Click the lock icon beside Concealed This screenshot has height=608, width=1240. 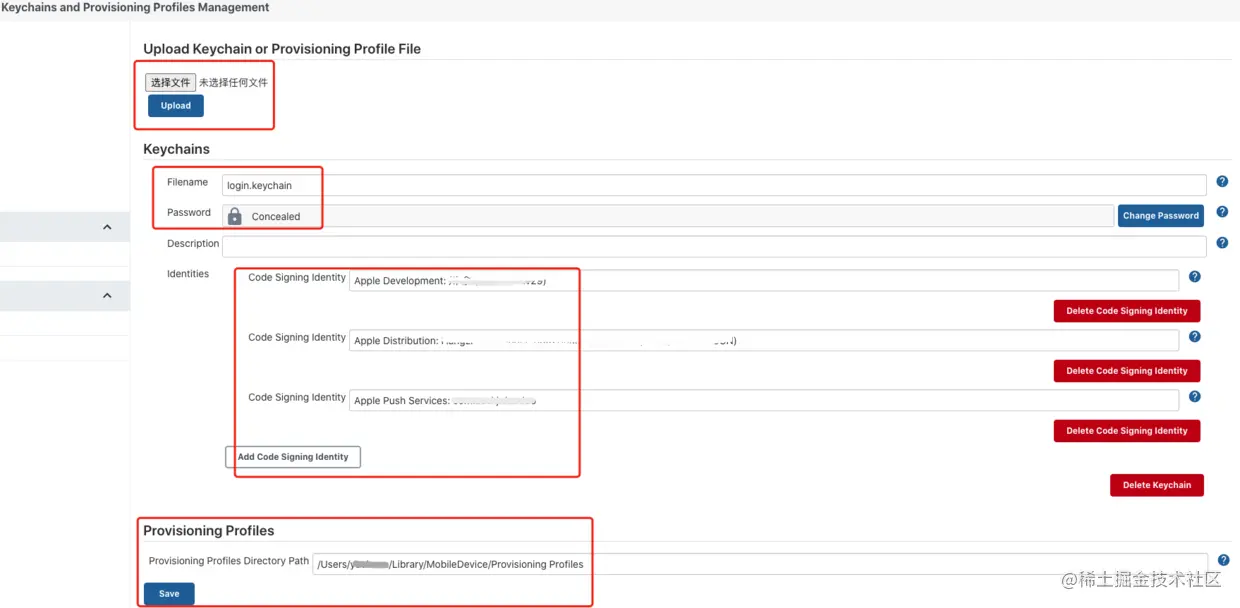pos(235,216)
